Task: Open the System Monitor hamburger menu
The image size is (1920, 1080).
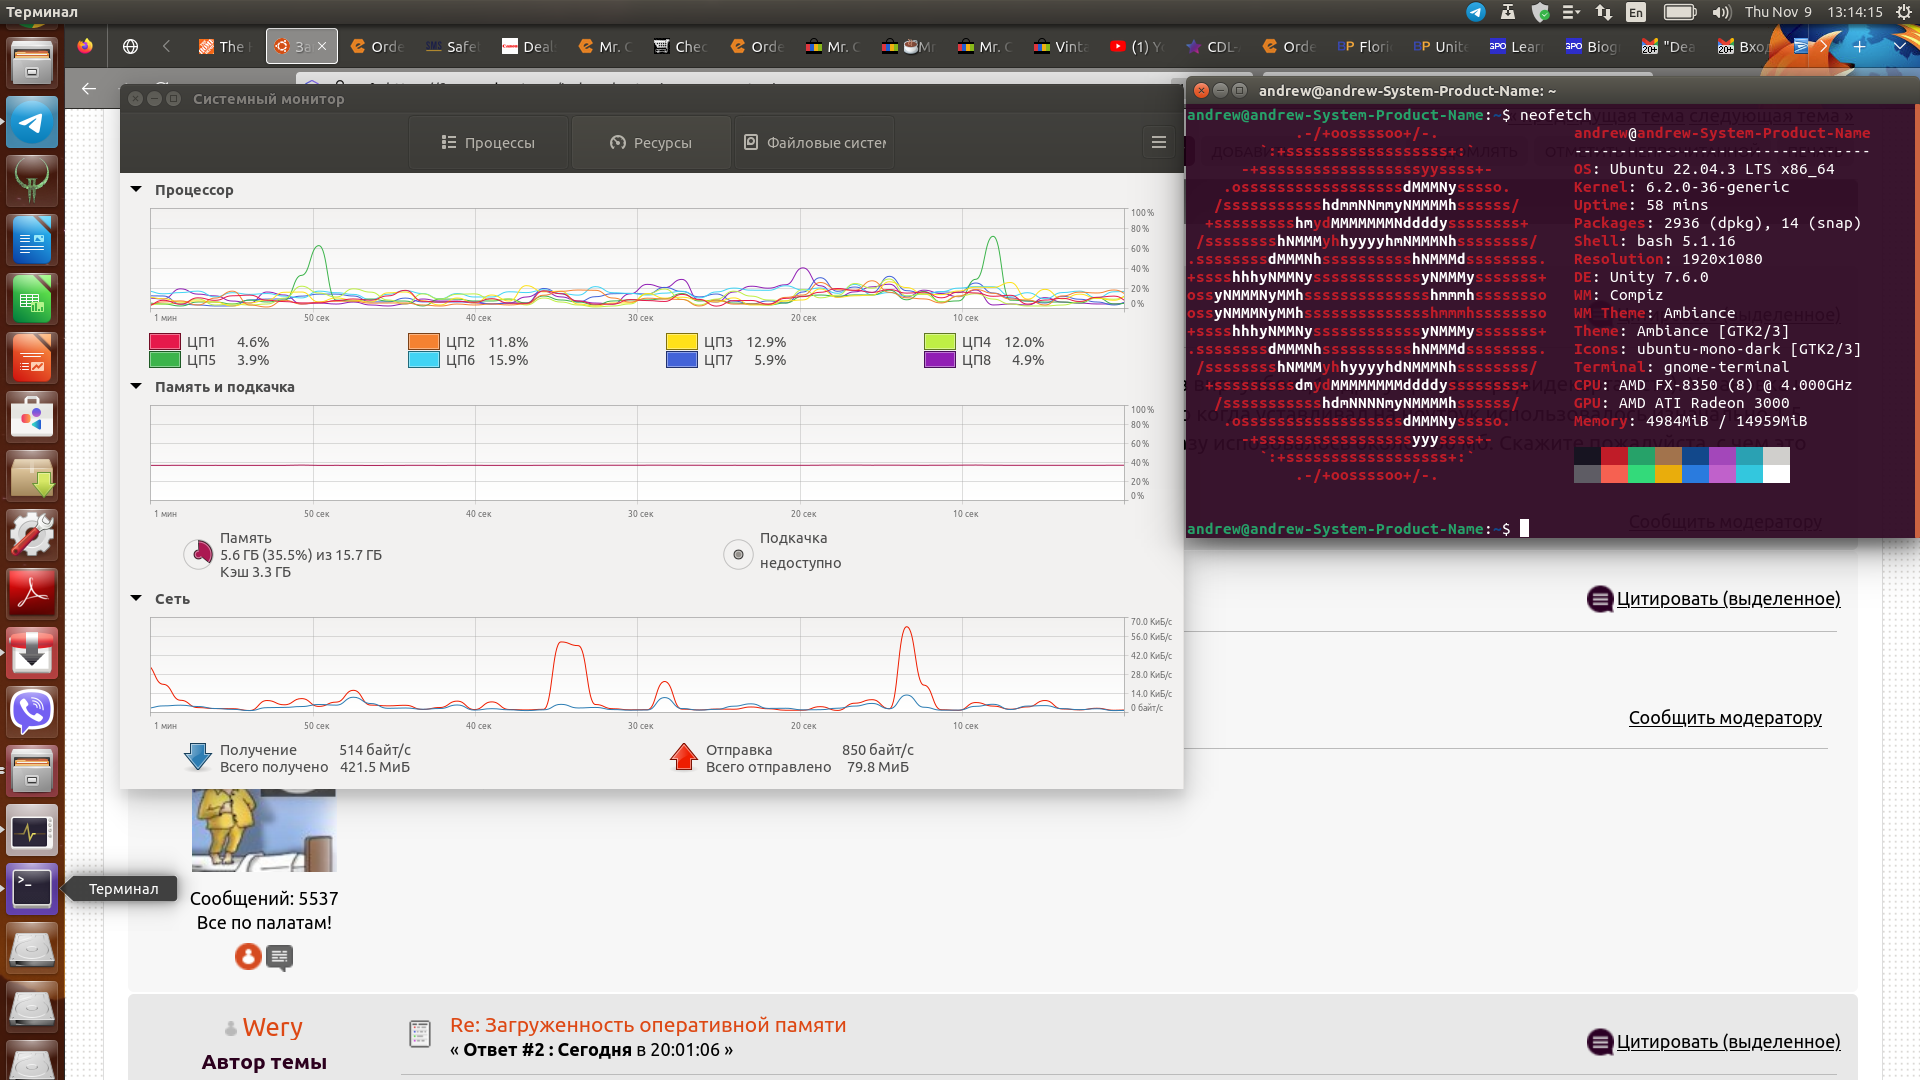Action: (1158, 142)
